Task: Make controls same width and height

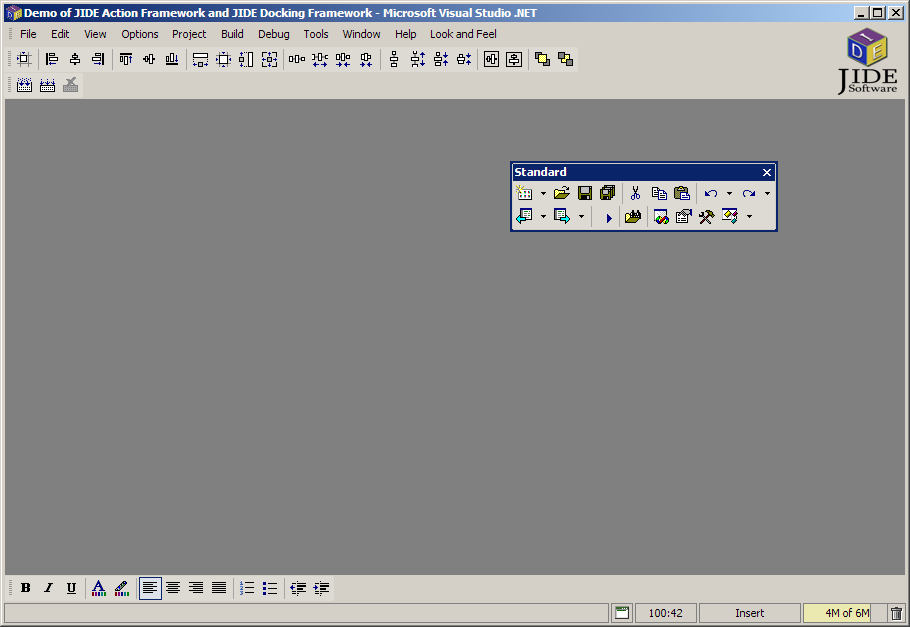Action: coord(269,59)
